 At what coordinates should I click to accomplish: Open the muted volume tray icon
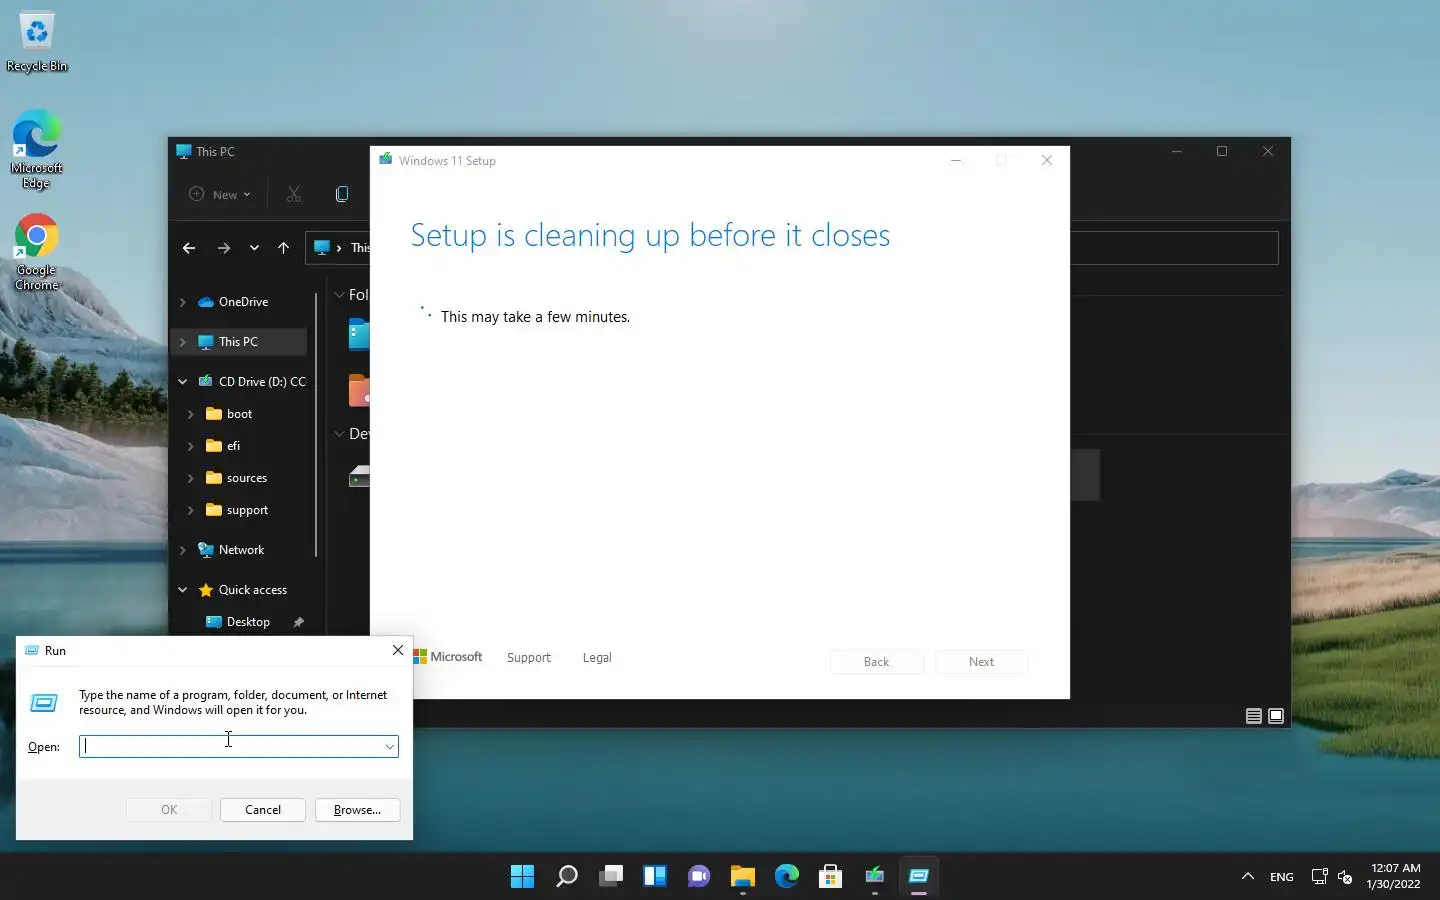(x=1345, y=877)
